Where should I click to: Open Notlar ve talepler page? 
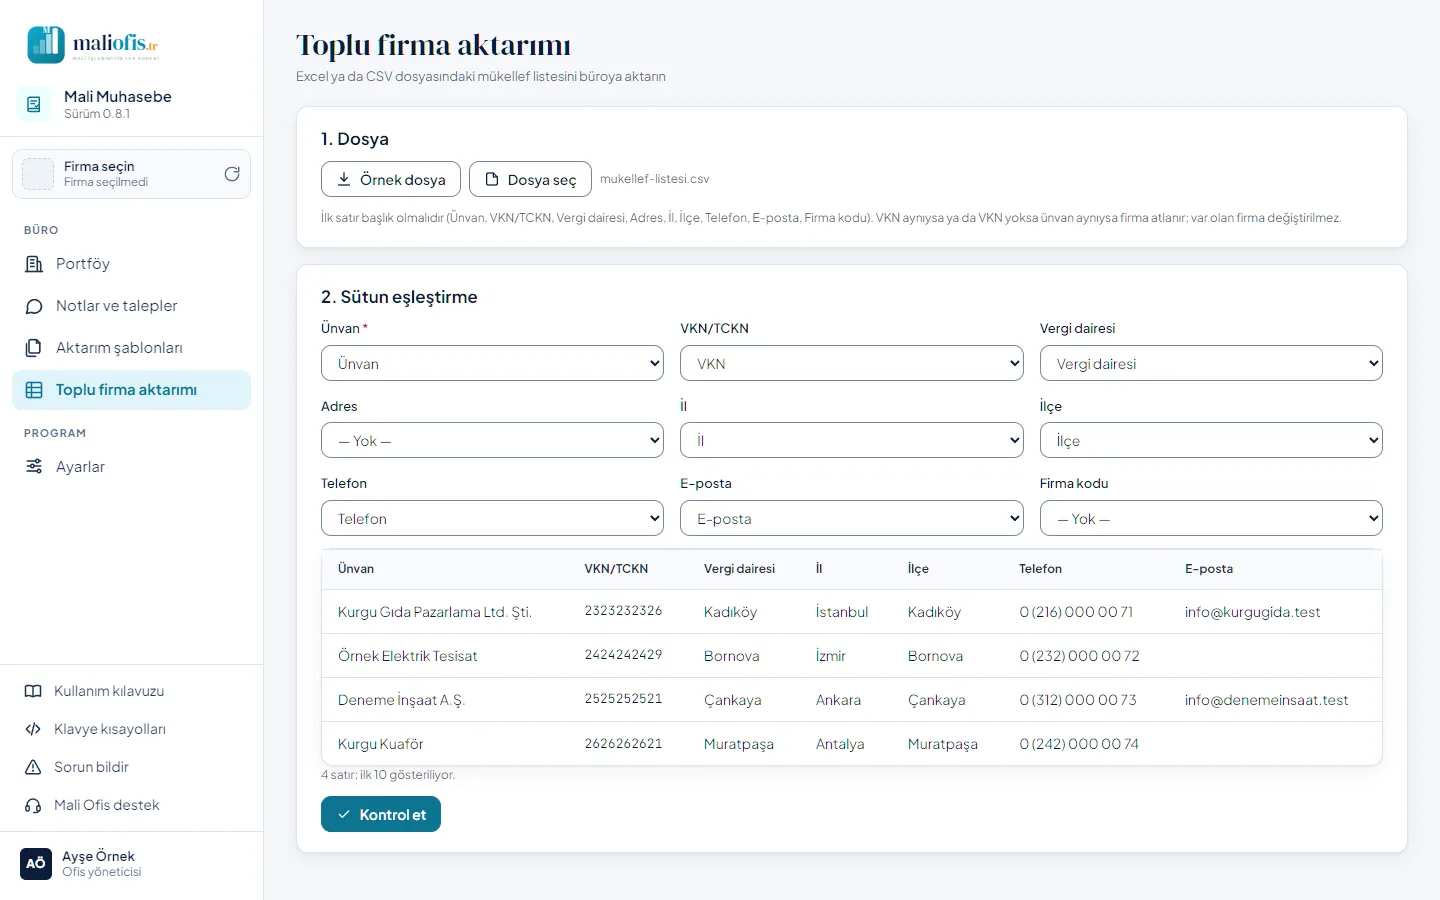click(131, 306)
